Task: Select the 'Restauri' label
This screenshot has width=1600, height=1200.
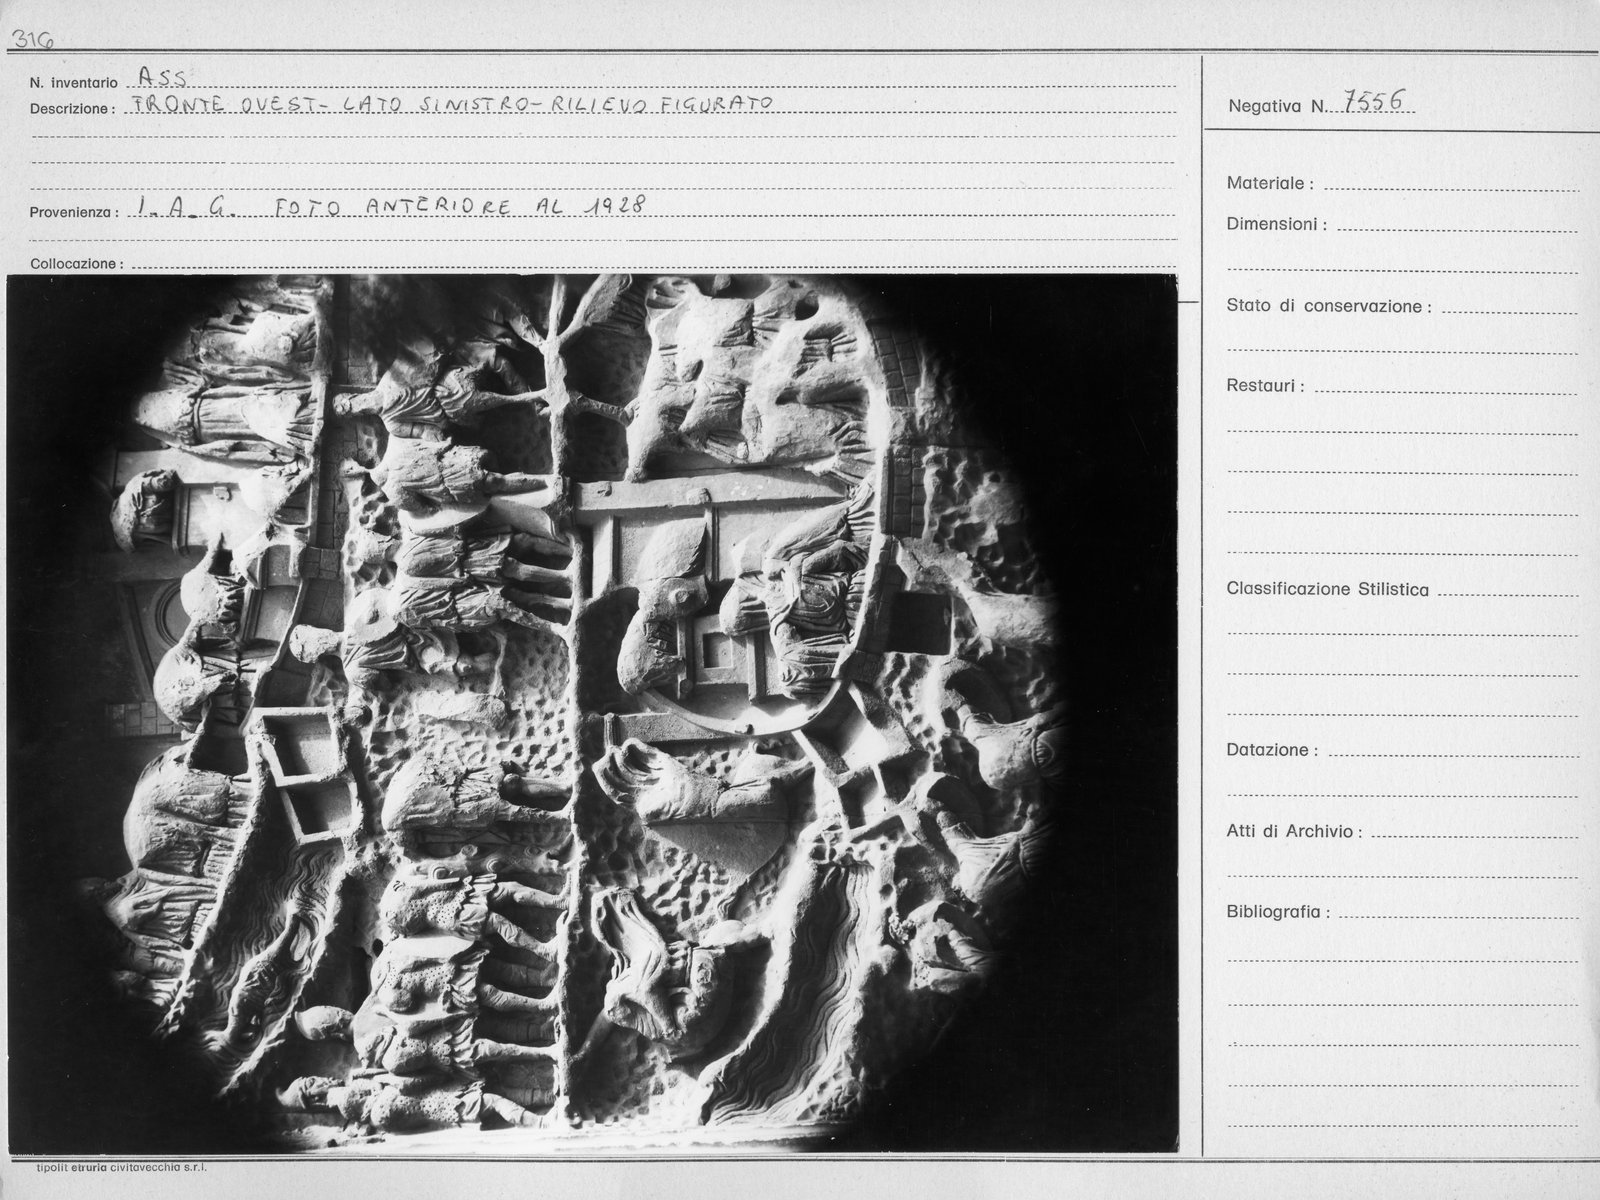Action: coord(1265,385)
